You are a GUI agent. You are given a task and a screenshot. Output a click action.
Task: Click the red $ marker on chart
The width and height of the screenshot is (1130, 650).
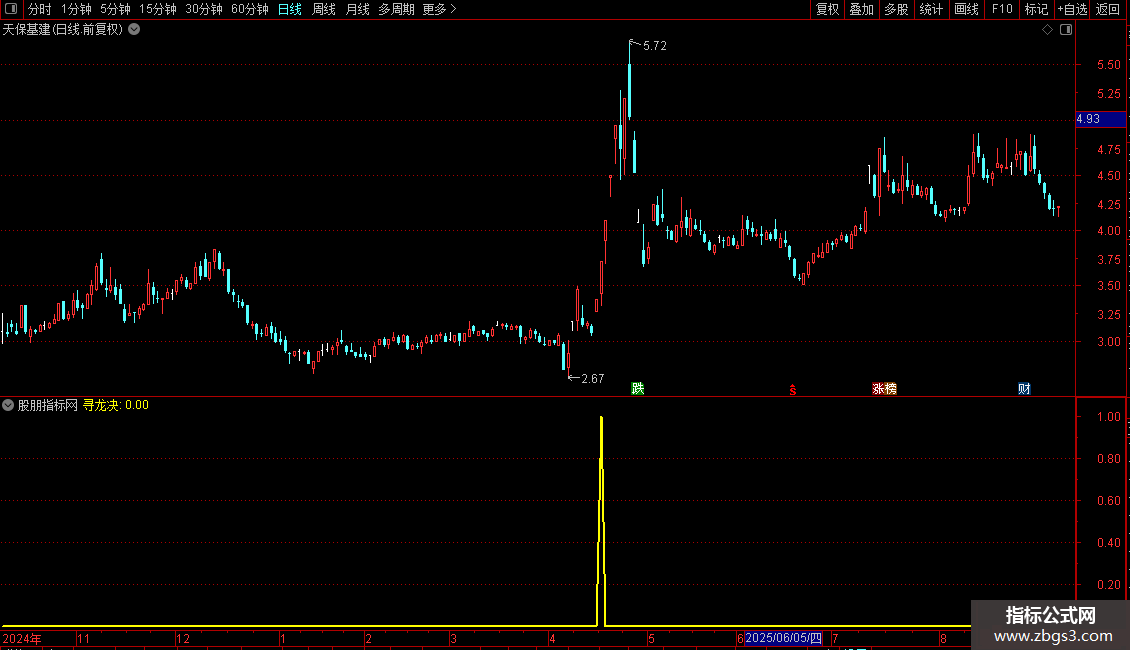pyautogui.click(x=793, y=390)
